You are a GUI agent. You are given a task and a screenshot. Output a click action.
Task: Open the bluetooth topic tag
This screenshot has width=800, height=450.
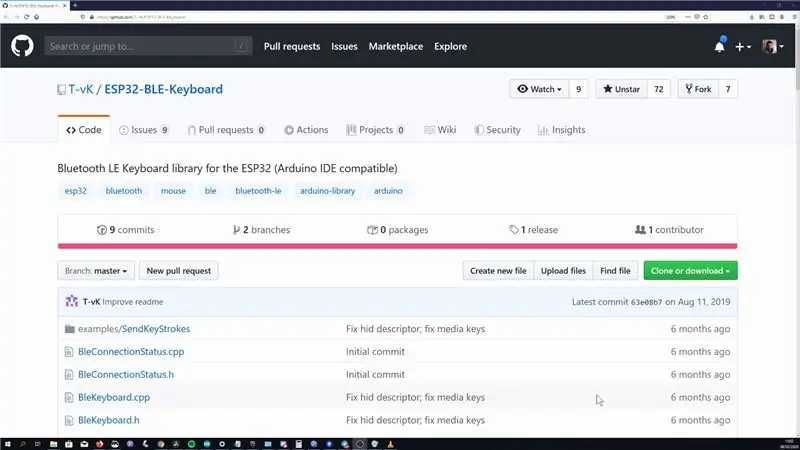[x=124, y=191]
